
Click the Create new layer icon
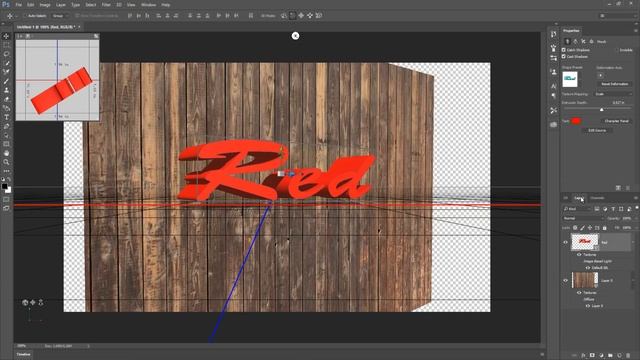pos(619,356)
